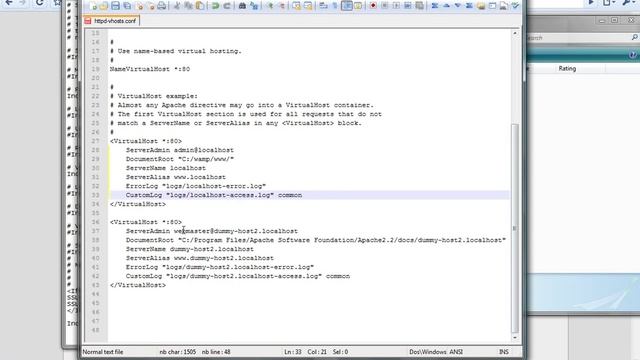Click 'Ln : 33' in the status bar

pyautogui.click(x=293, y=352)
